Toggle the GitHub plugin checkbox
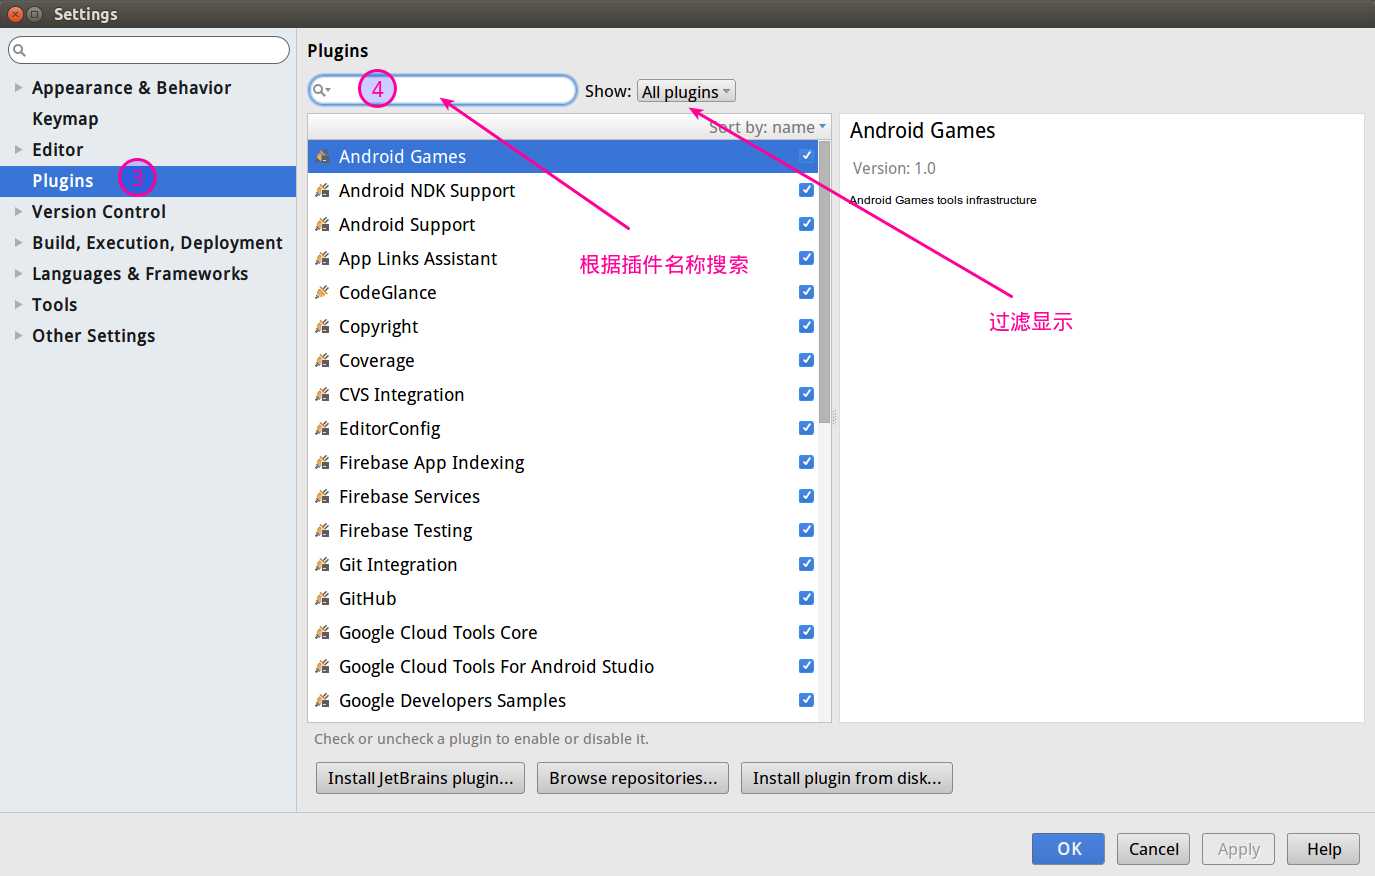1375x876 pixels. [806, 597]
